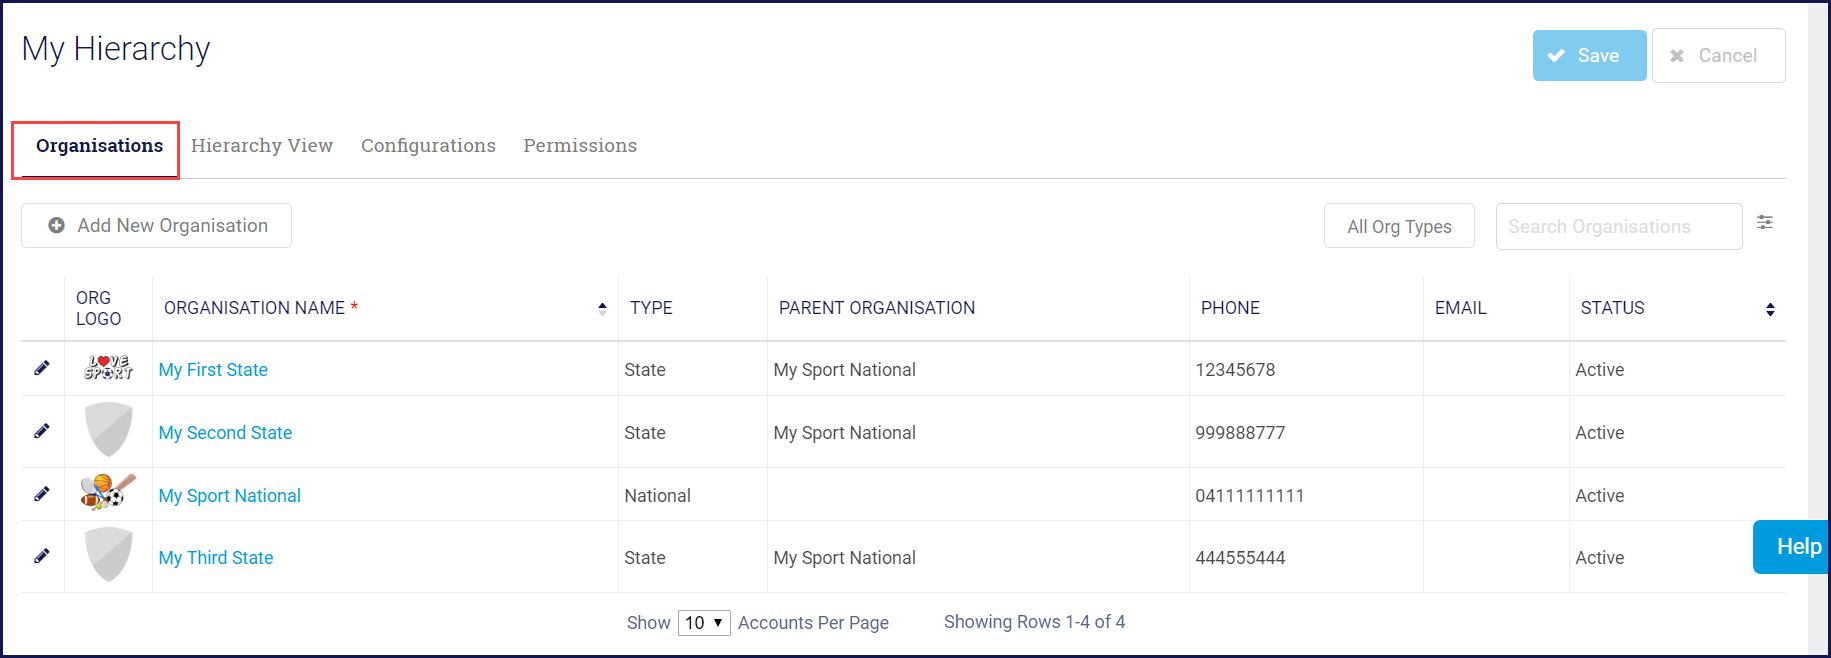This screenshot has height=658, width=1831.
Task: Open the filter settings icon beside search
Action: click(1765, 223)
